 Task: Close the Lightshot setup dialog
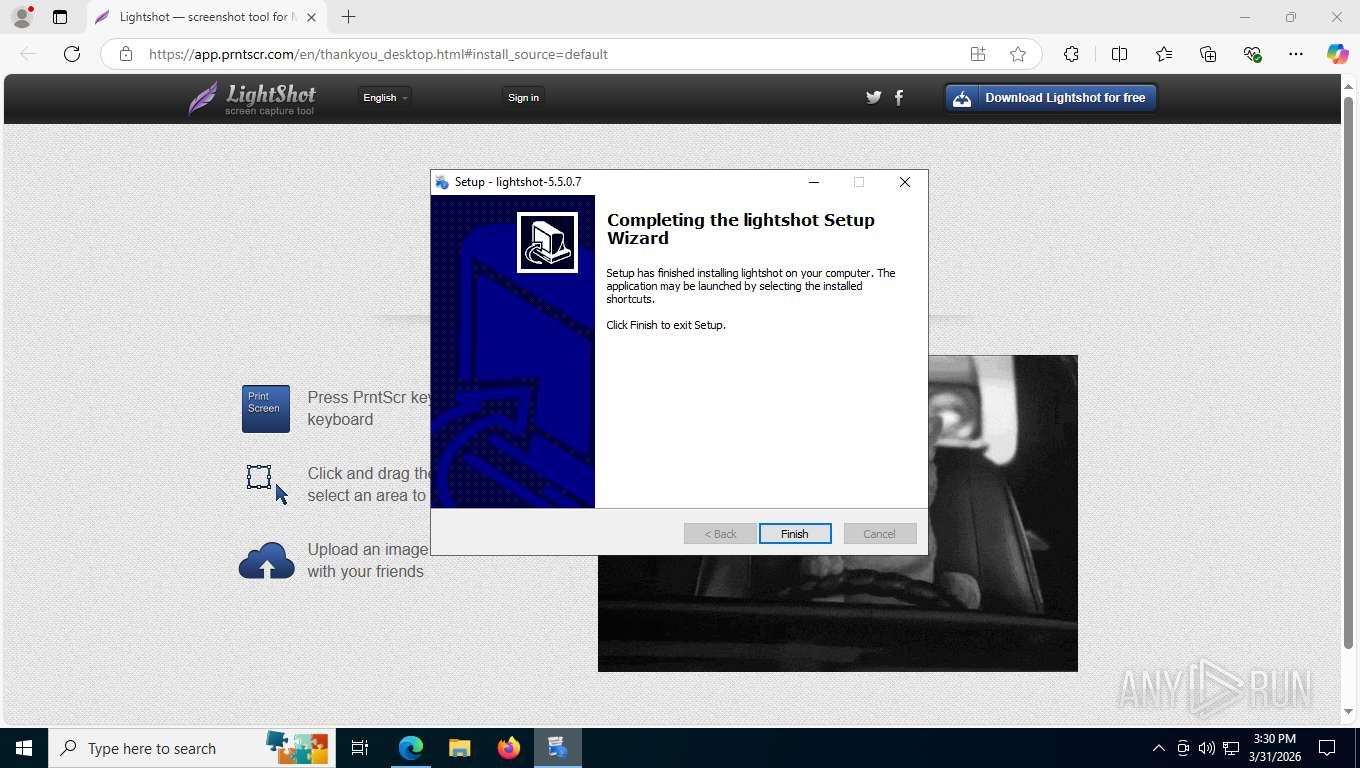coord(905,182)
